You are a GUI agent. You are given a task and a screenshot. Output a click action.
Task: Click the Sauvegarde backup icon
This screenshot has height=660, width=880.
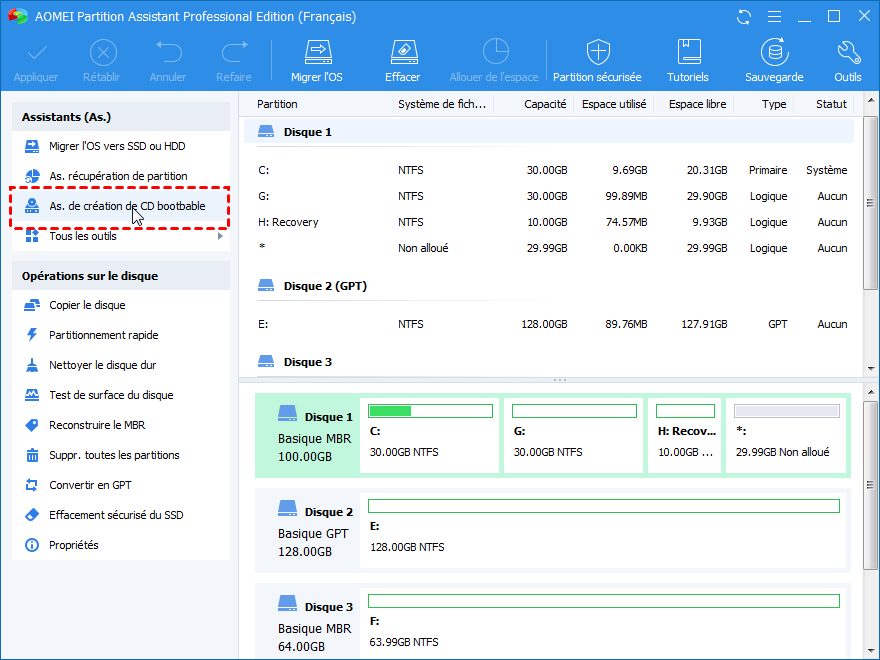(773, 53)
